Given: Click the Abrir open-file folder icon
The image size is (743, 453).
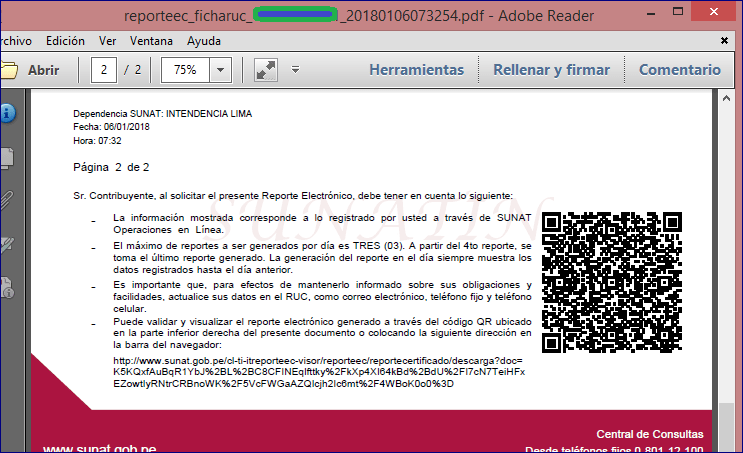Looking at the screenshot, I should (10, 70).
